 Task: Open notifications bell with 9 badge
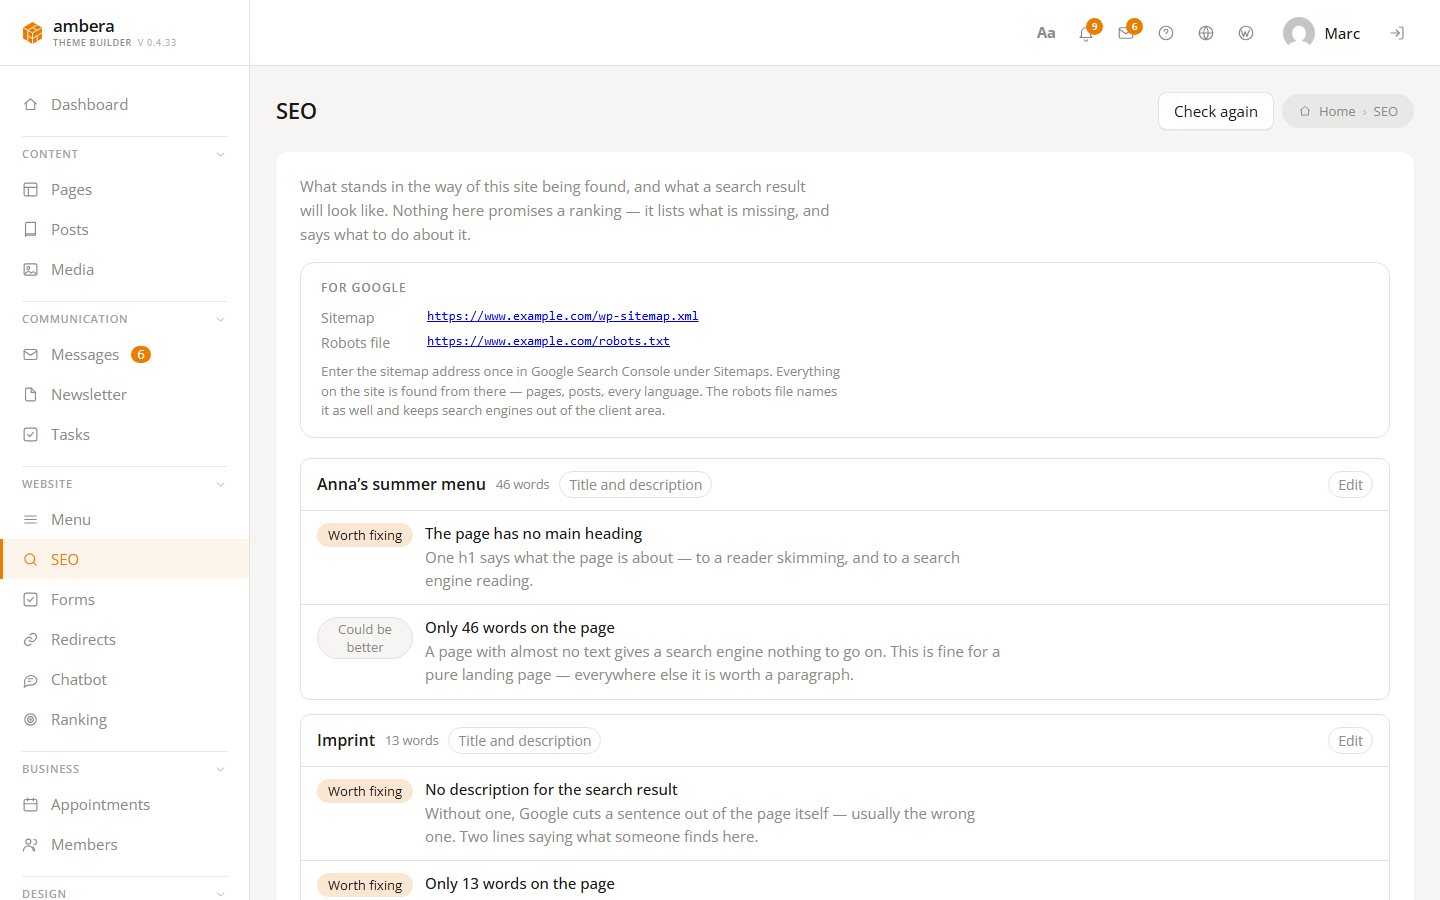[x=1086, y=33]
